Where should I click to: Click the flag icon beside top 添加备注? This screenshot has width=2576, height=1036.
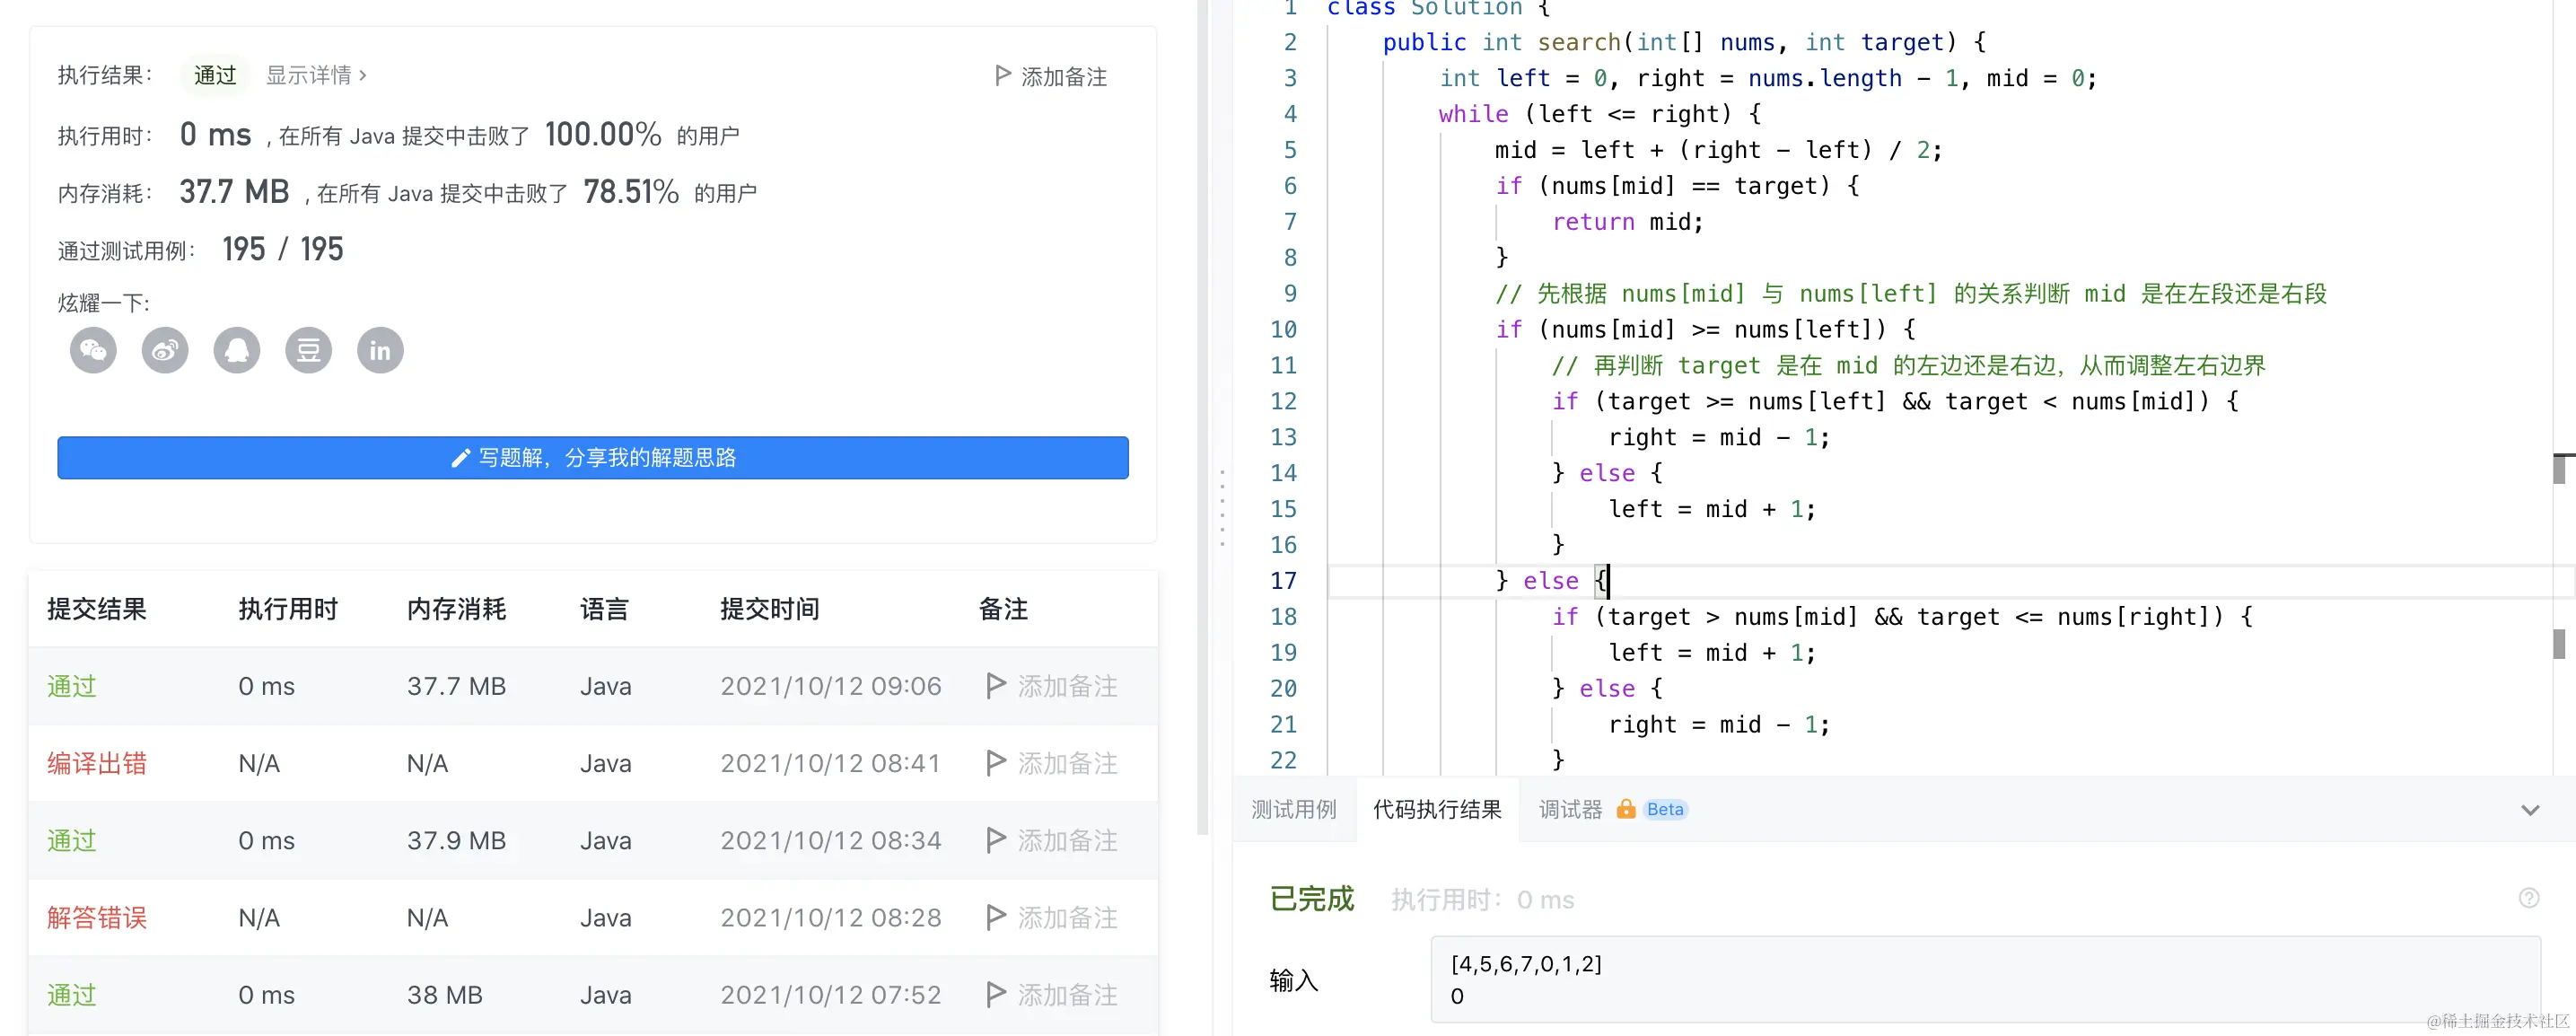1002,76
